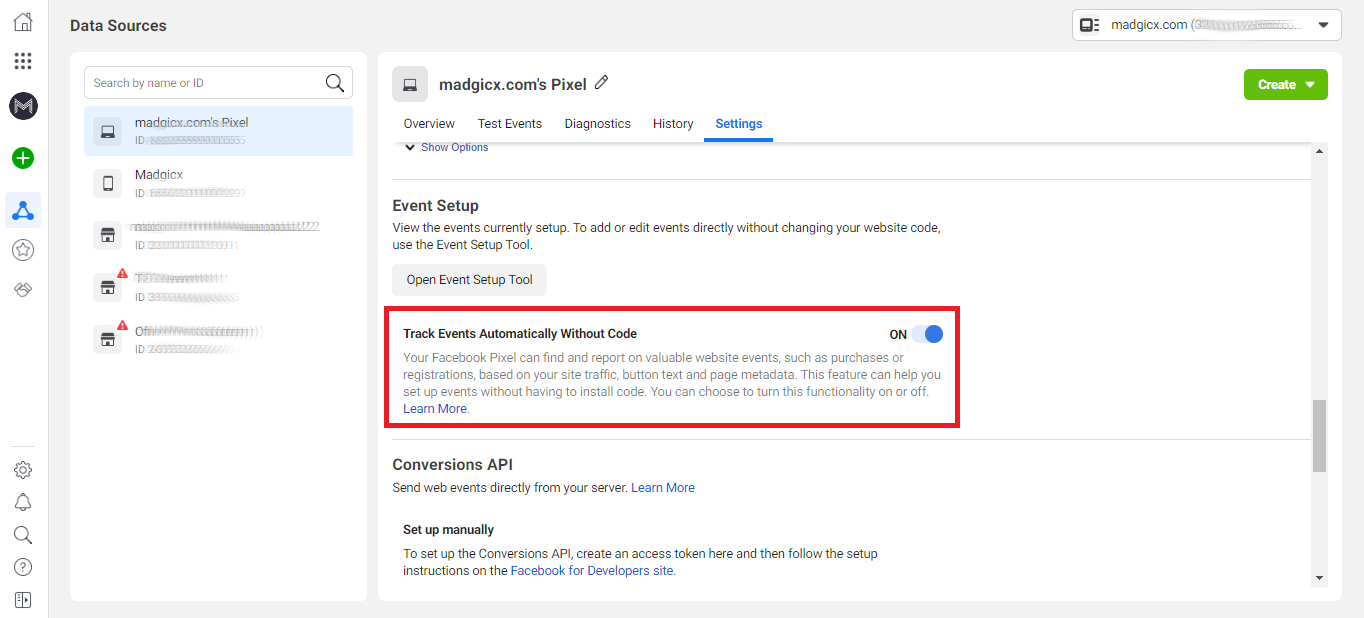Click the Set up manually subheading
Screen dimensions: 1364x618
click(x=448, y=530)
